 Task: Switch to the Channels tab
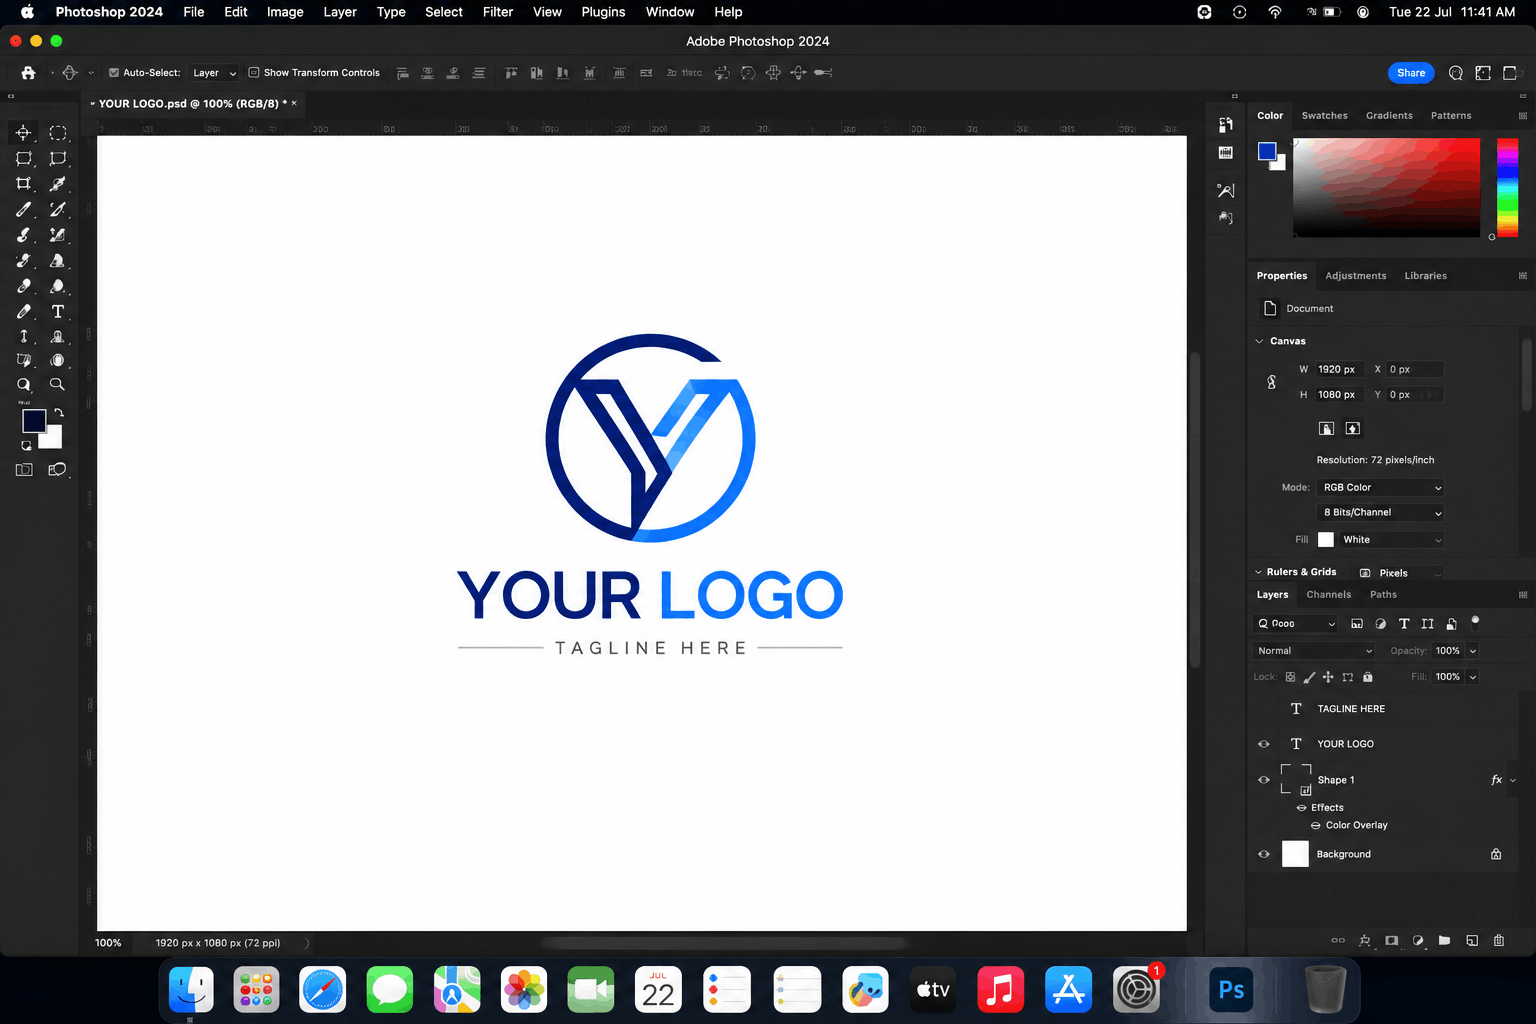click(x=1329, y=595)
